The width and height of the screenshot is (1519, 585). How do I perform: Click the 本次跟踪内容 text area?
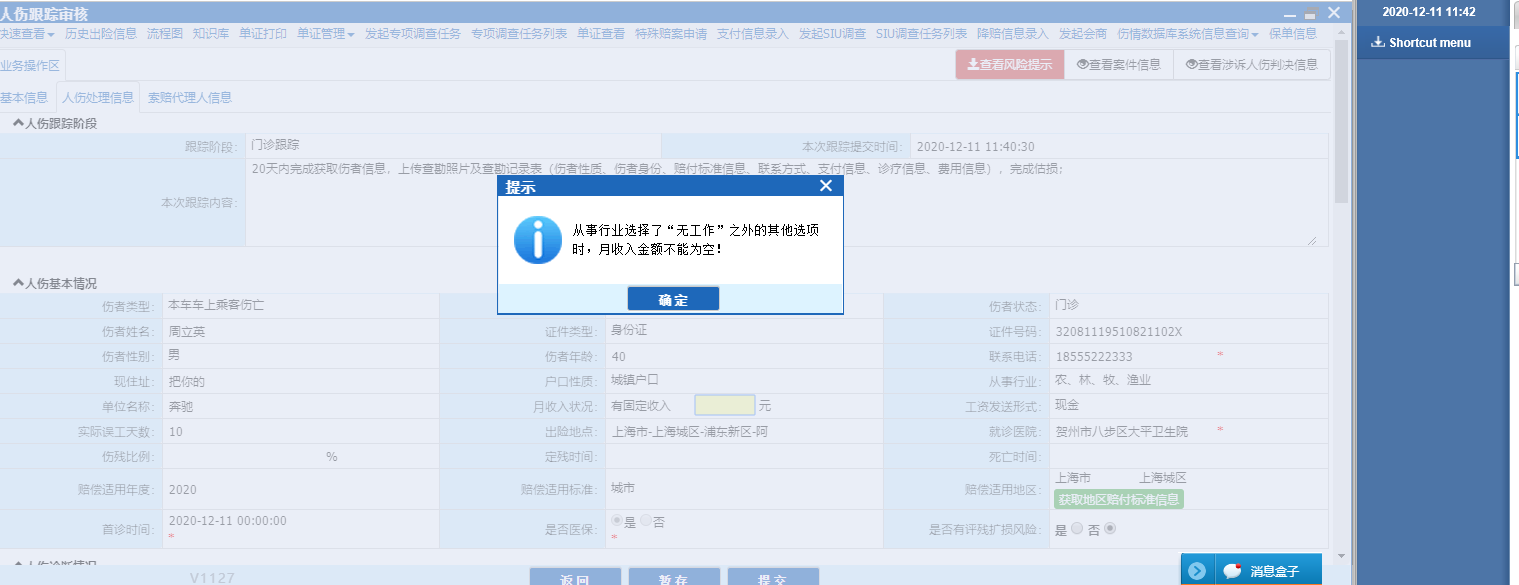click(782, 202)
